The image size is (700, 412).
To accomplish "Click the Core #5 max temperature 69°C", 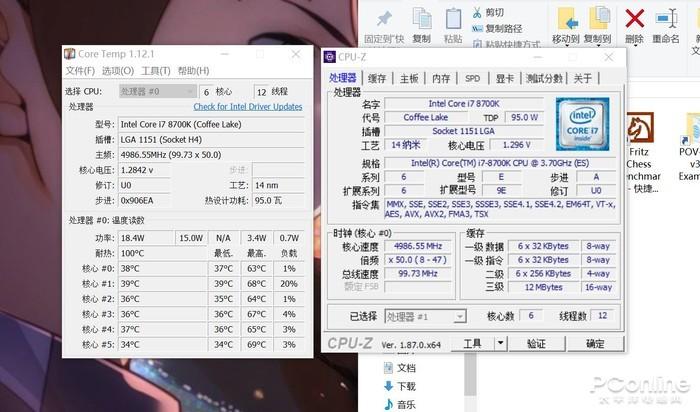I will [x=257, y=345].
